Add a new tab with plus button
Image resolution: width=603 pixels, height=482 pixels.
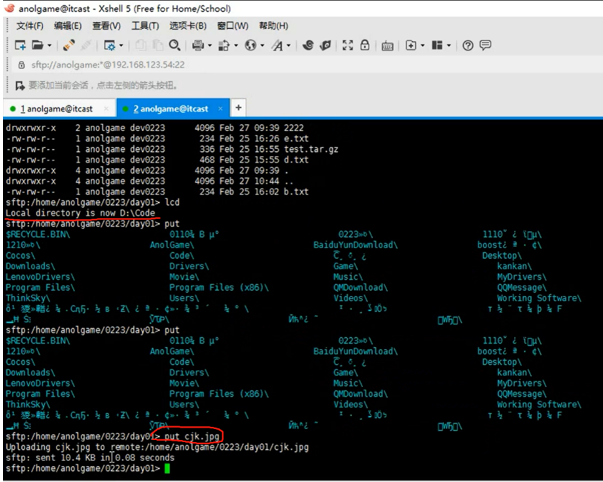tap(238, 108)
